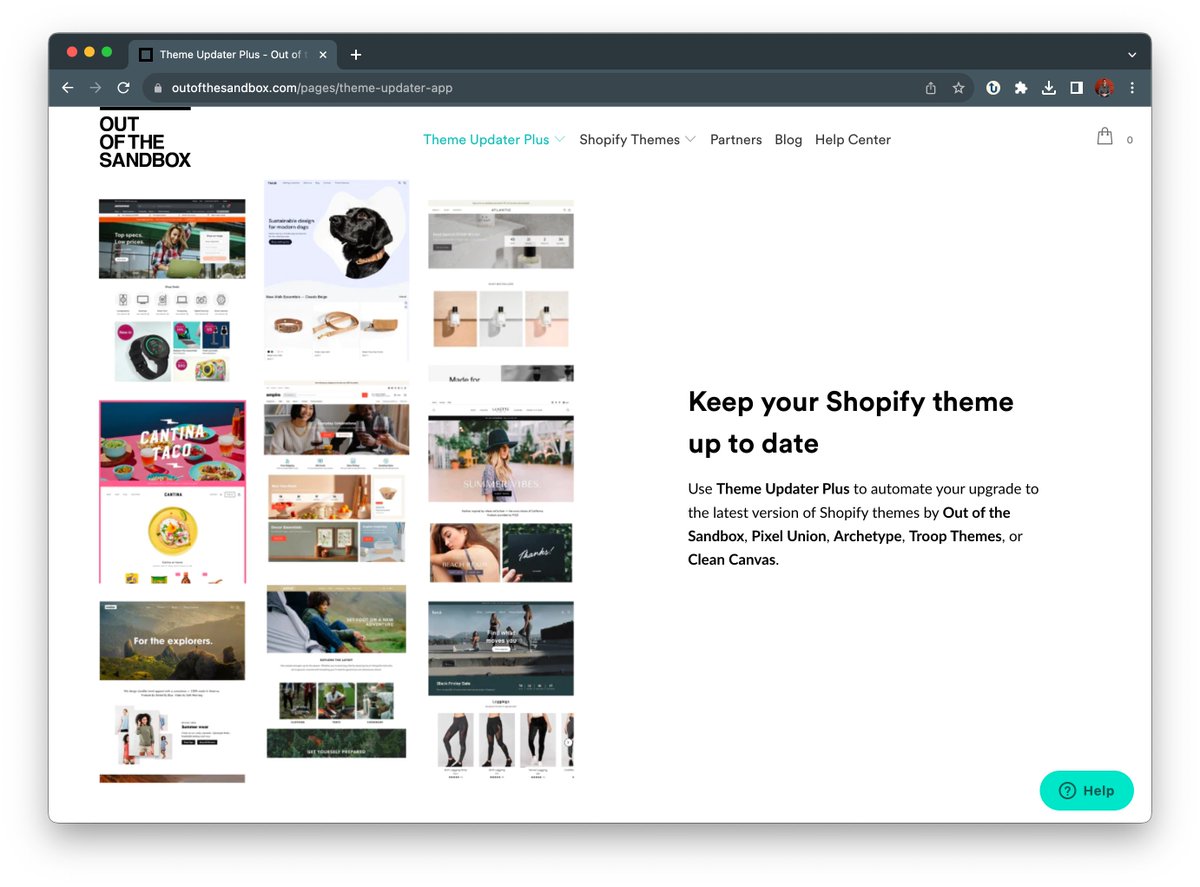Expand the Shopify Themes chevron
Screen dimensions: 1200x887
(690, 139)
